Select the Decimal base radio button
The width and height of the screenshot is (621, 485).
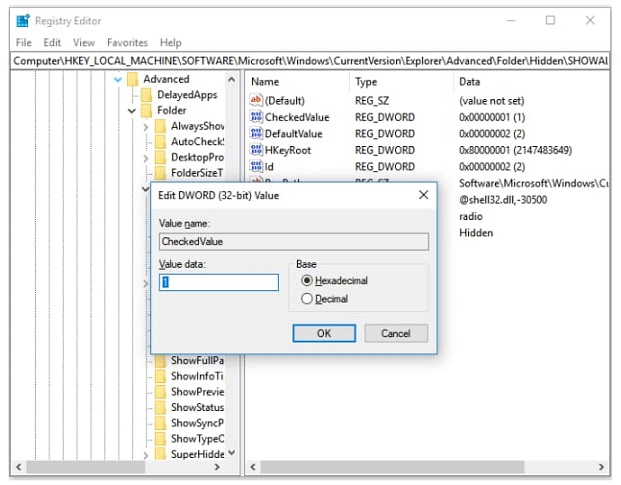coord(307,299)
